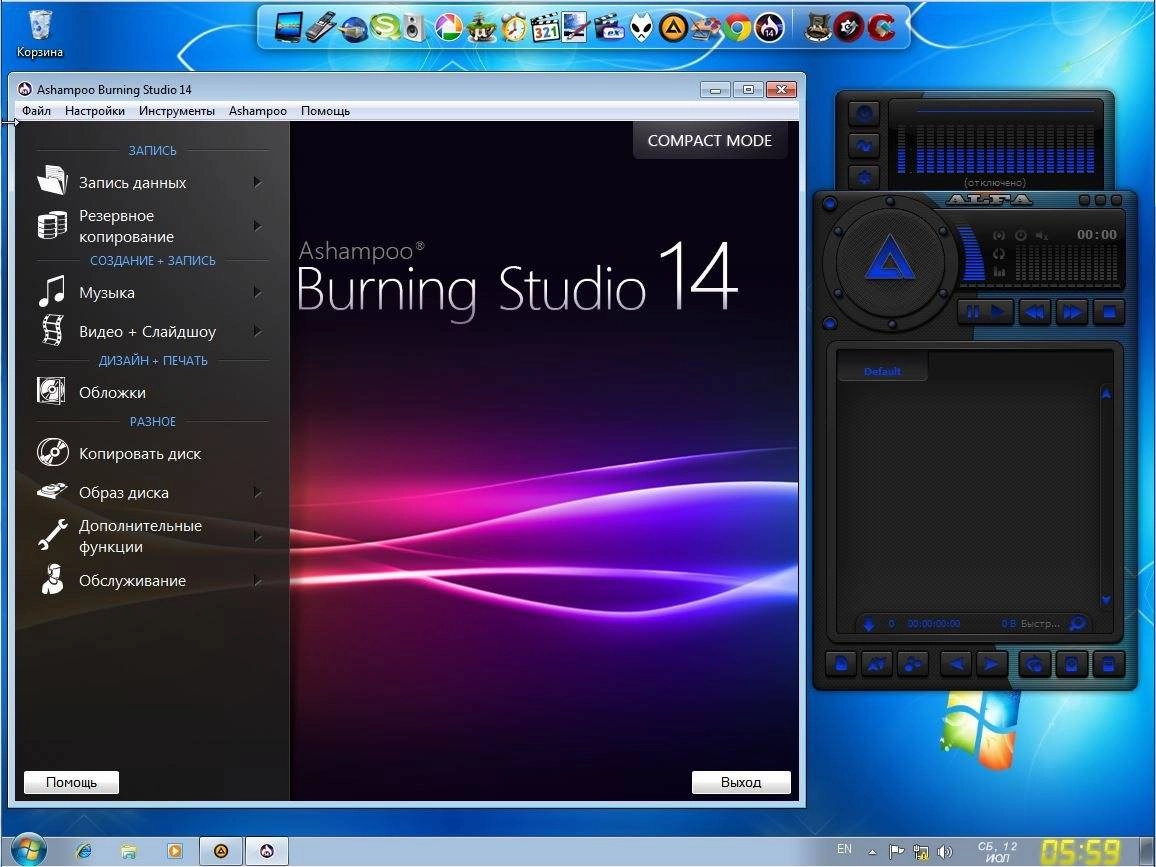Open the Настройки menu
Viewport: 1156px width, 867px height.
pos(94,111)
